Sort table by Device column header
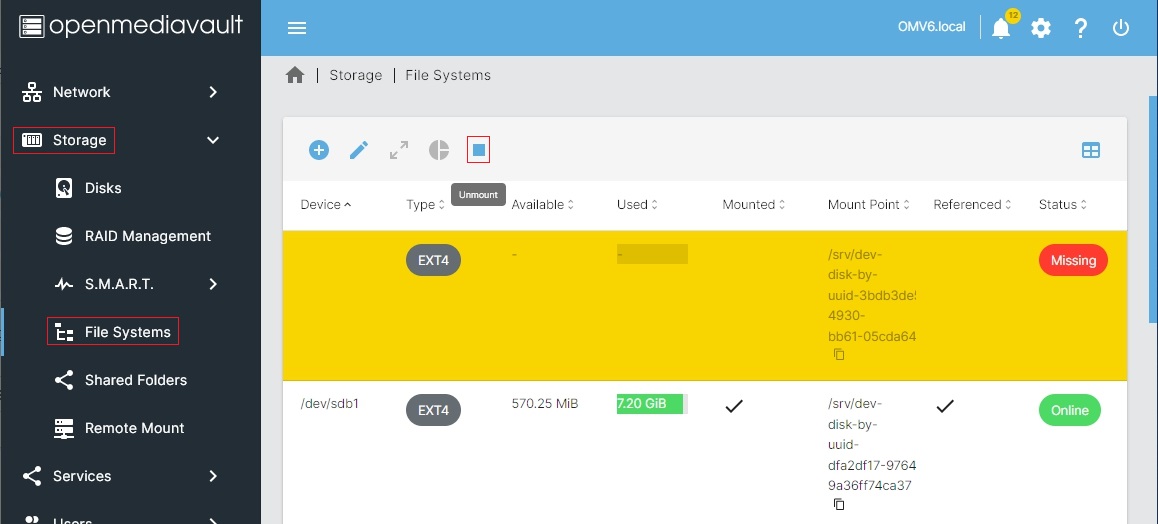 click(x=321, y=204)
